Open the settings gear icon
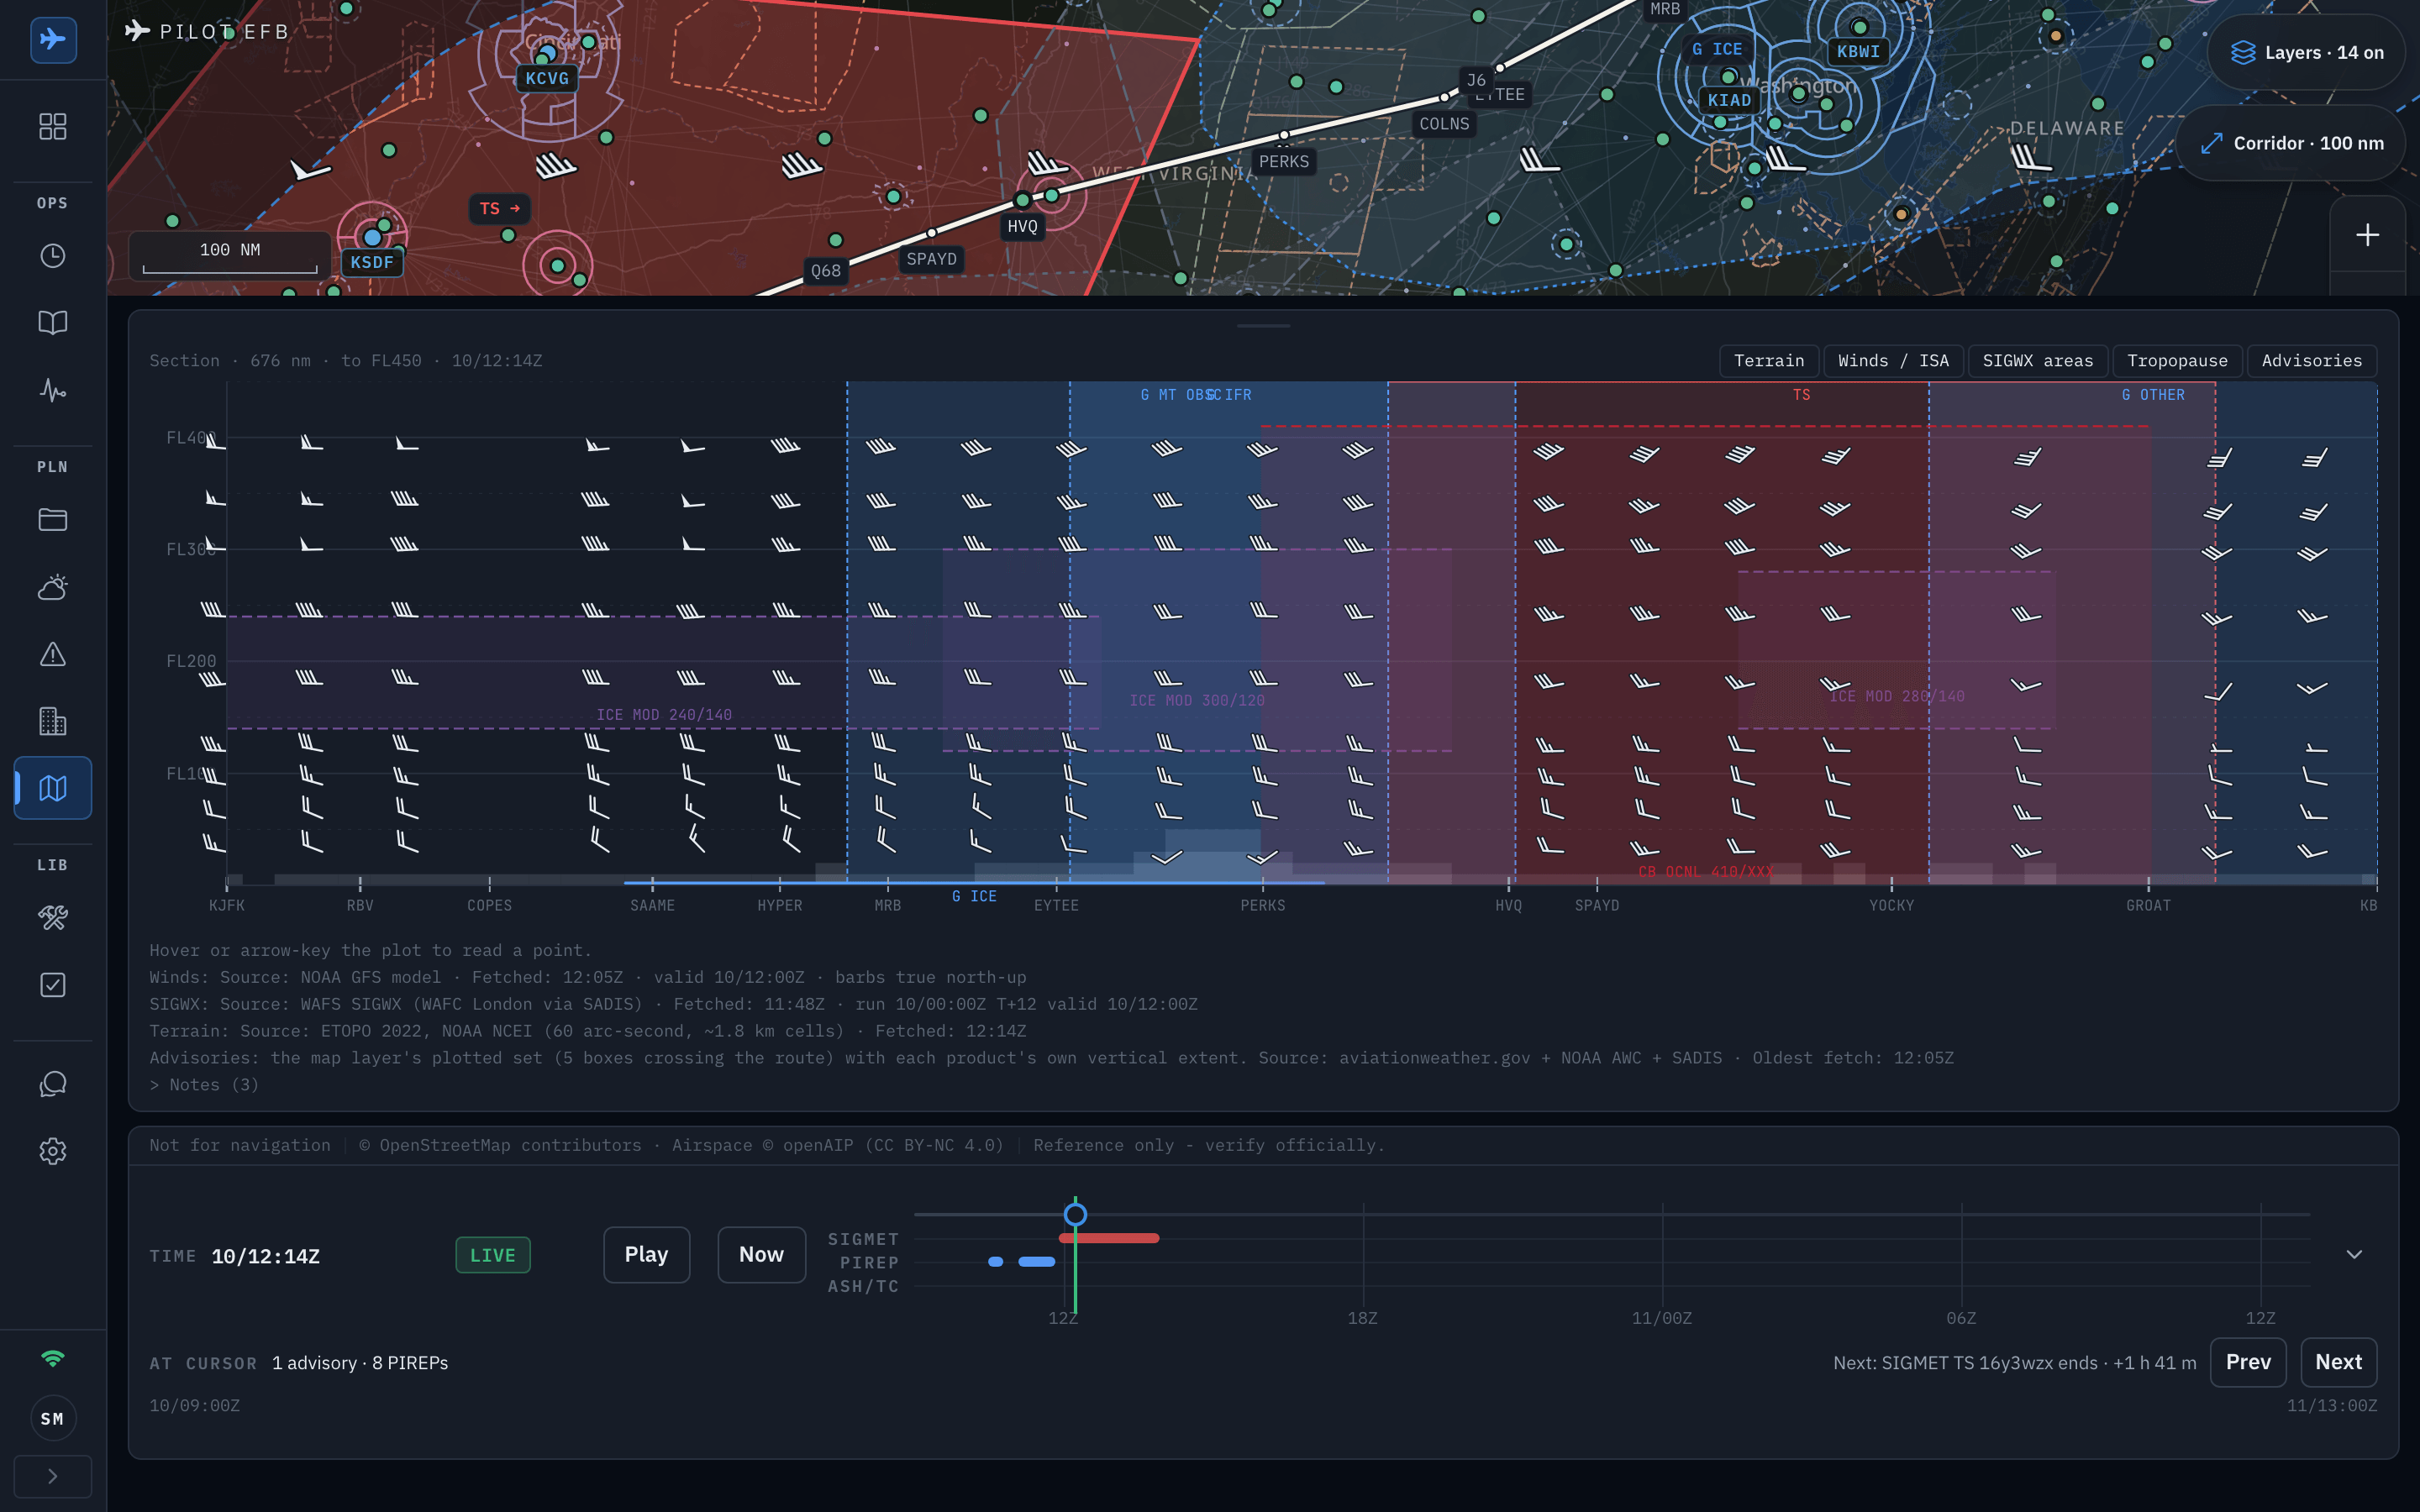The height and width of the screenshot is (1512, 2420). 53,1151
